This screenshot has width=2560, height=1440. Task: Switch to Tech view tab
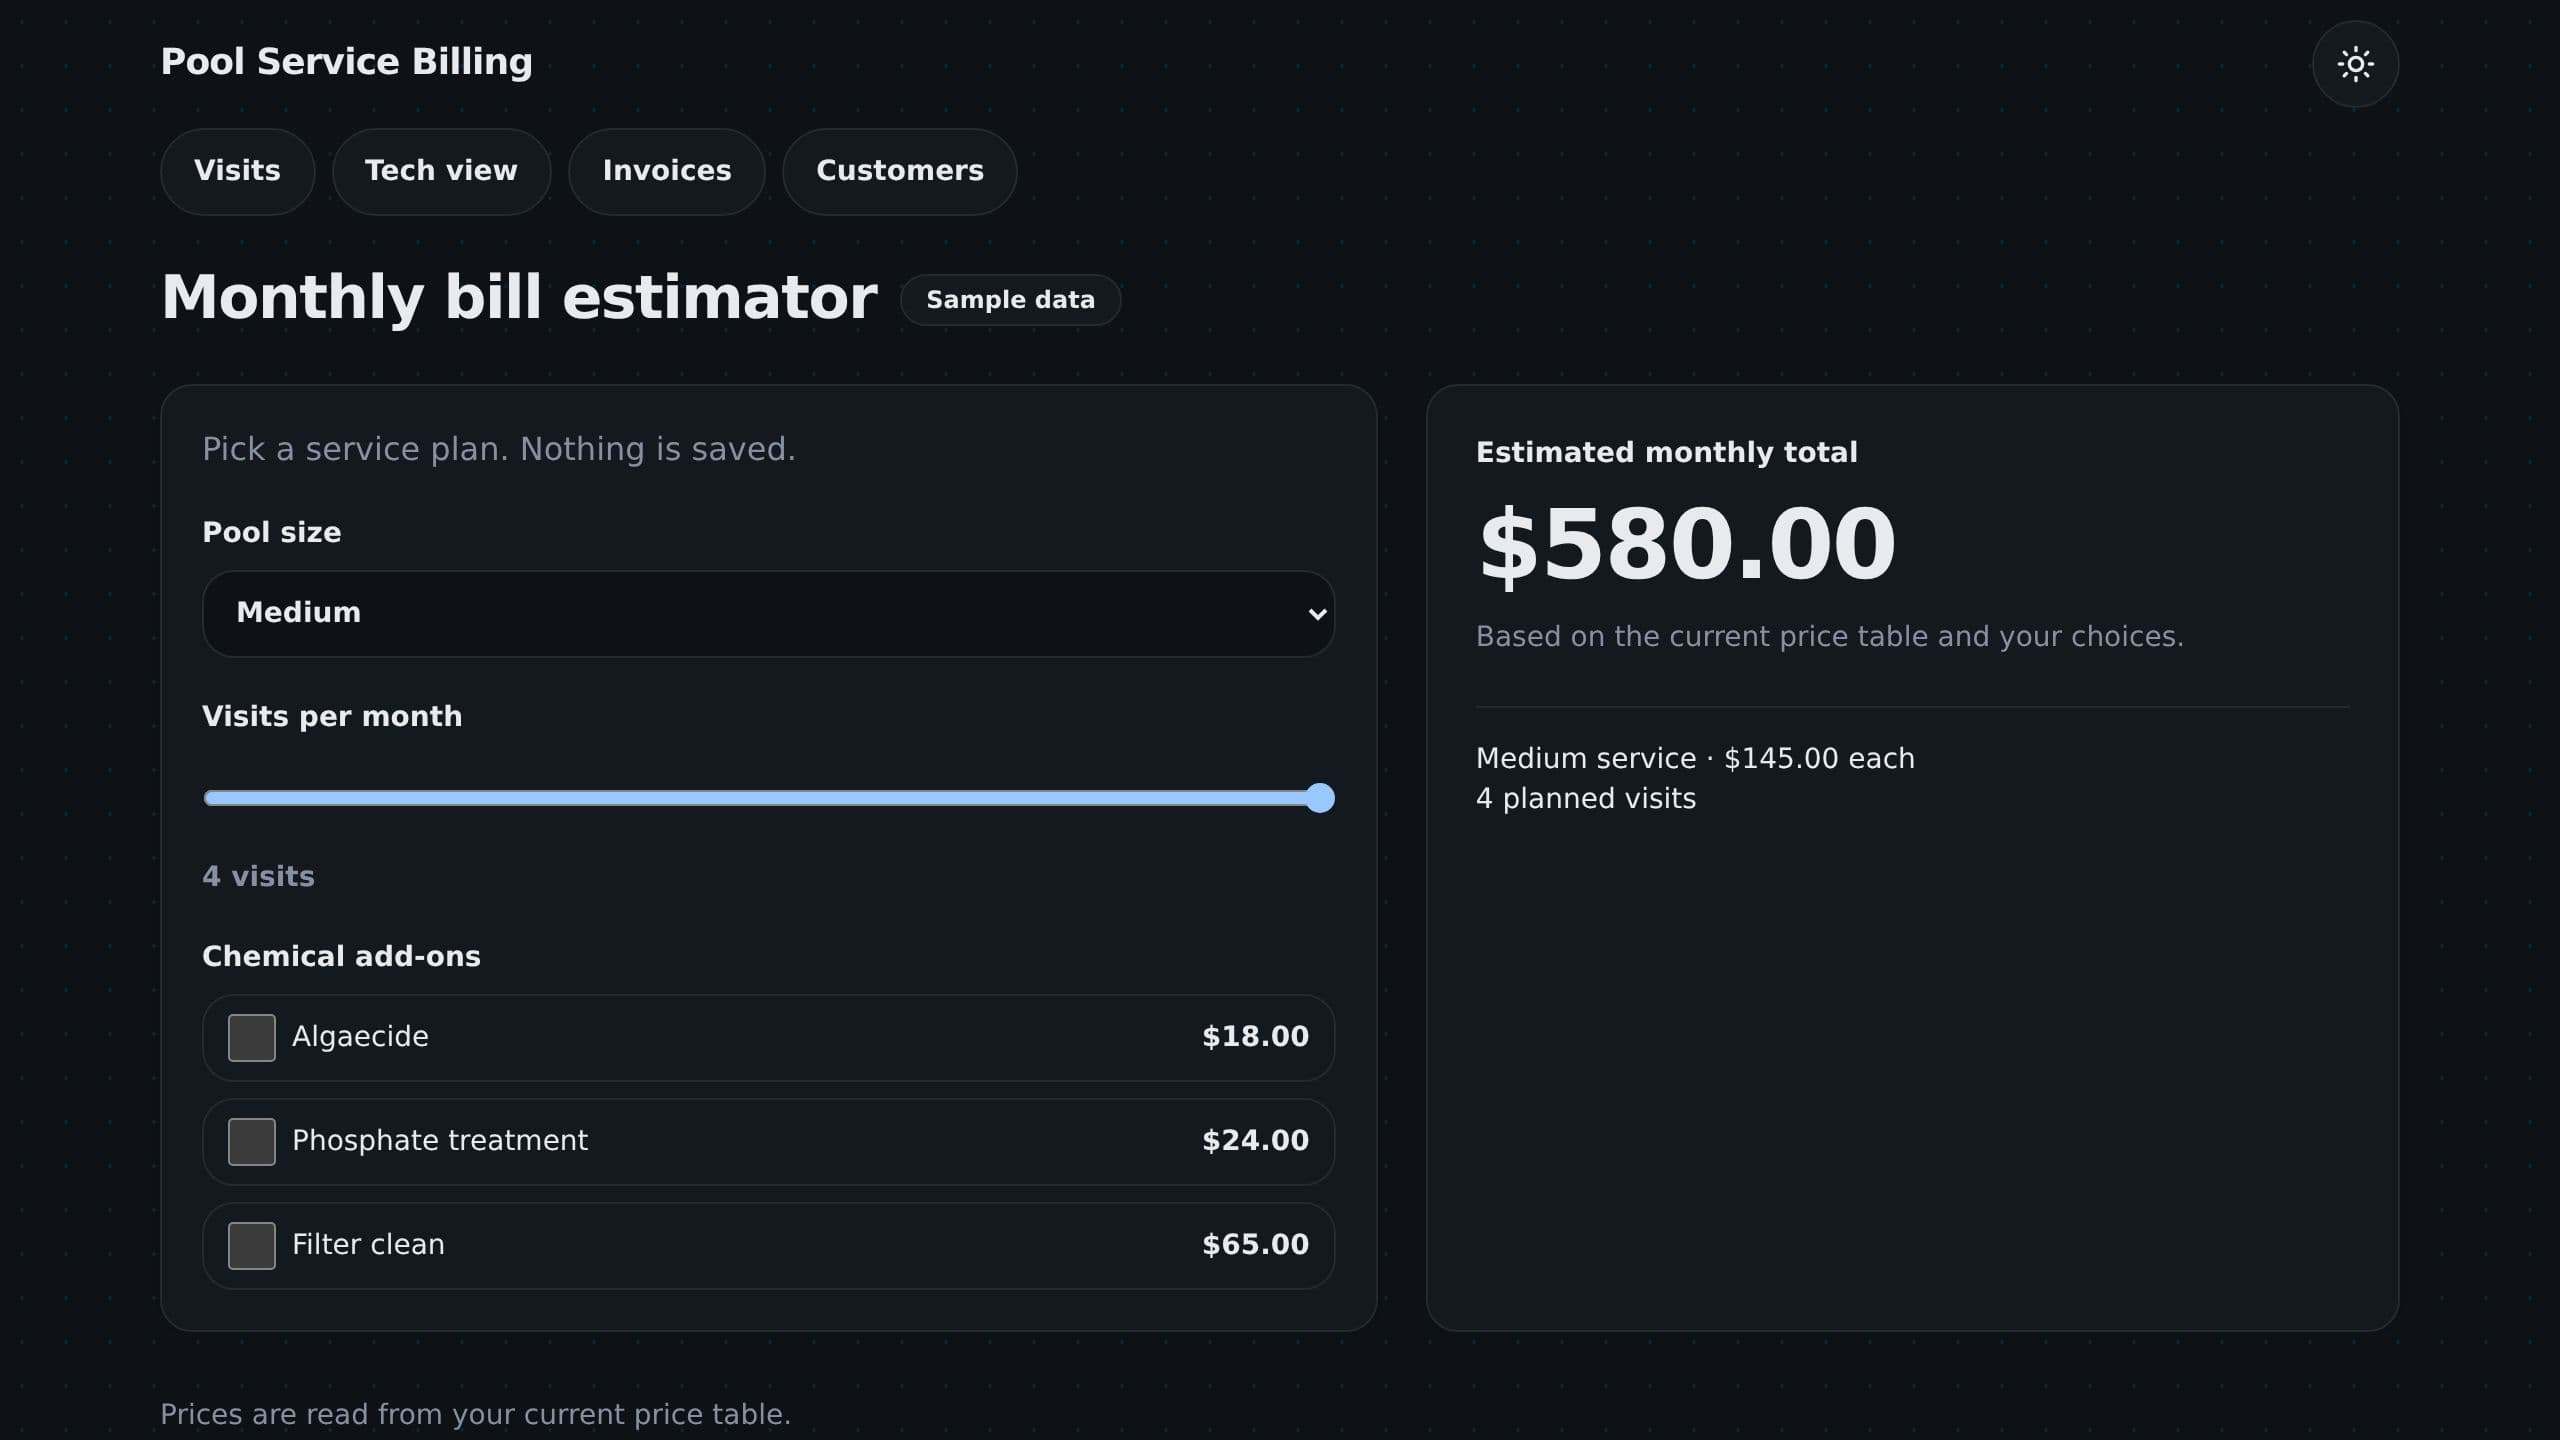click(x=441, y=171)
